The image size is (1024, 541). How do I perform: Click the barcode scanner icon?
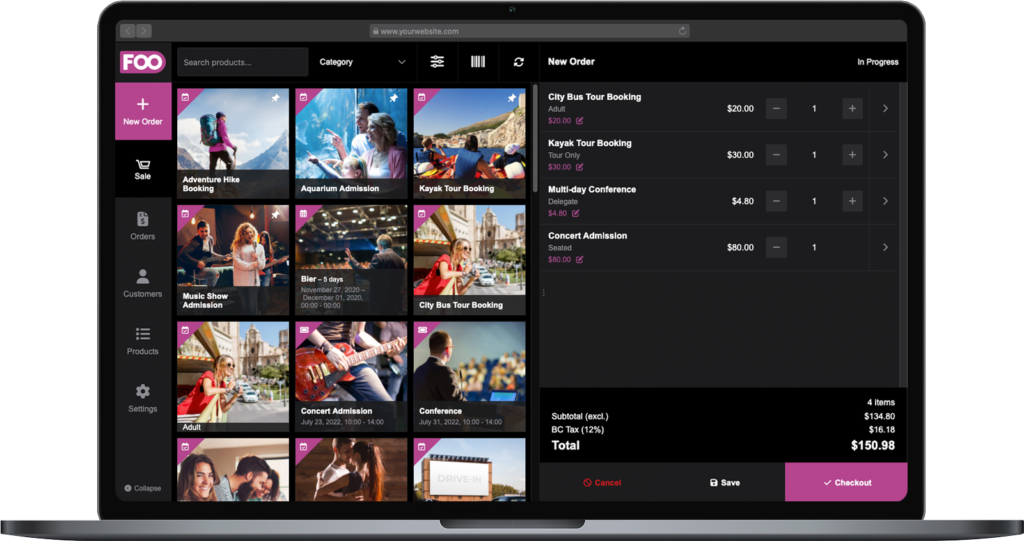click(478, 61)
